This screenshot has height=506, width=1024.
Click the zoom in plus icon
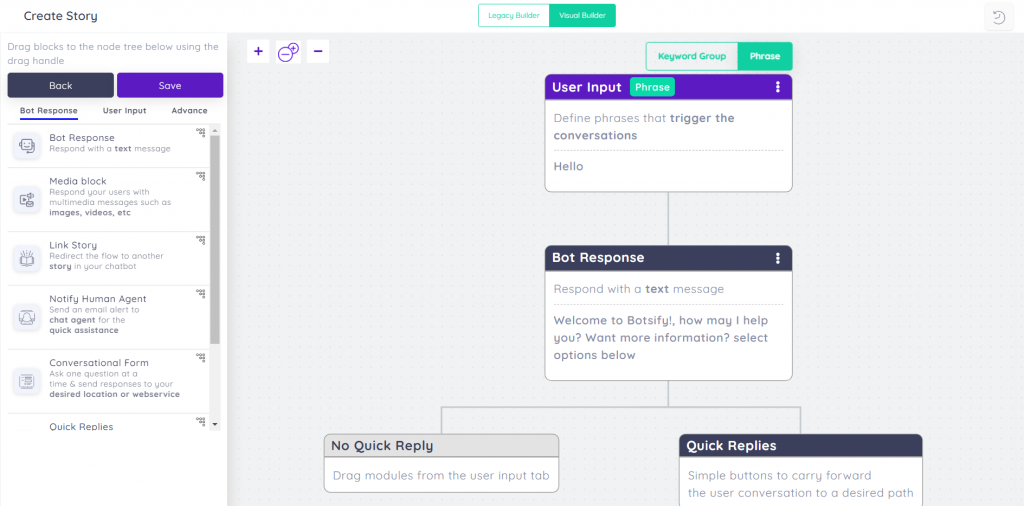(x=258, y=52)
